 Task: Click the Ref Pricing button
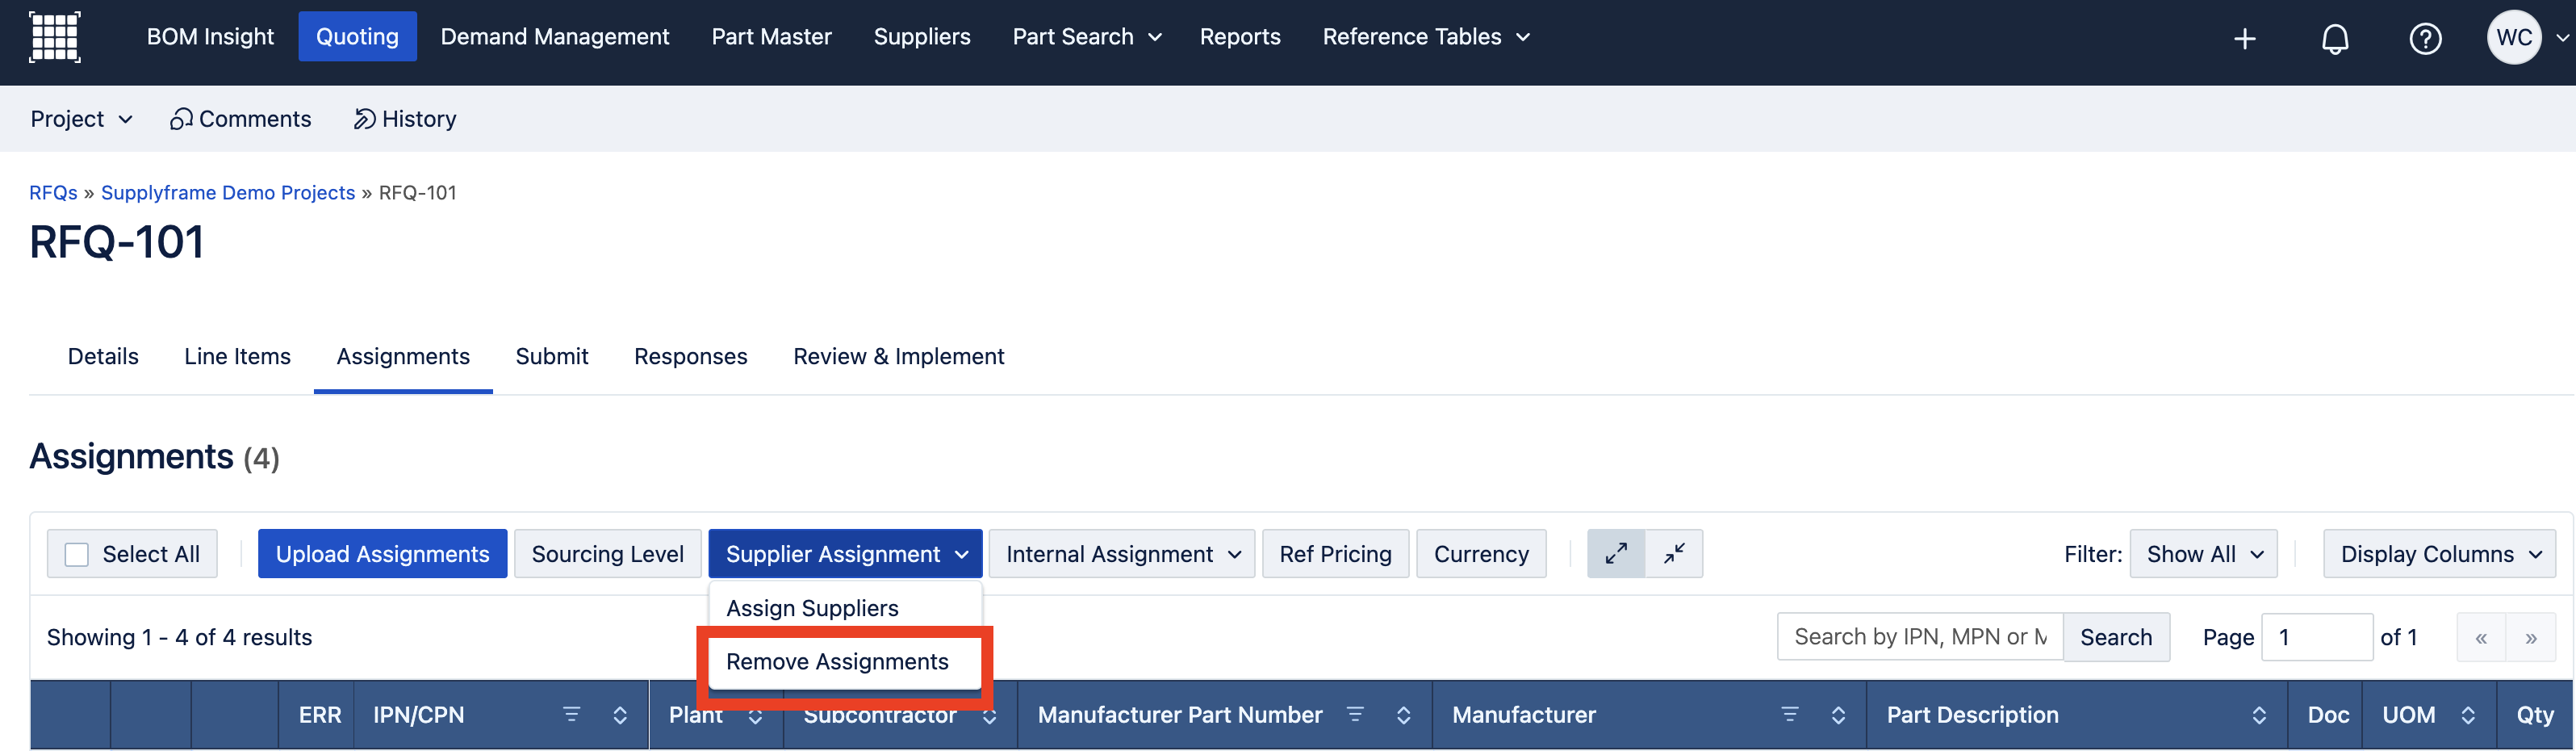pos(1335,554)
